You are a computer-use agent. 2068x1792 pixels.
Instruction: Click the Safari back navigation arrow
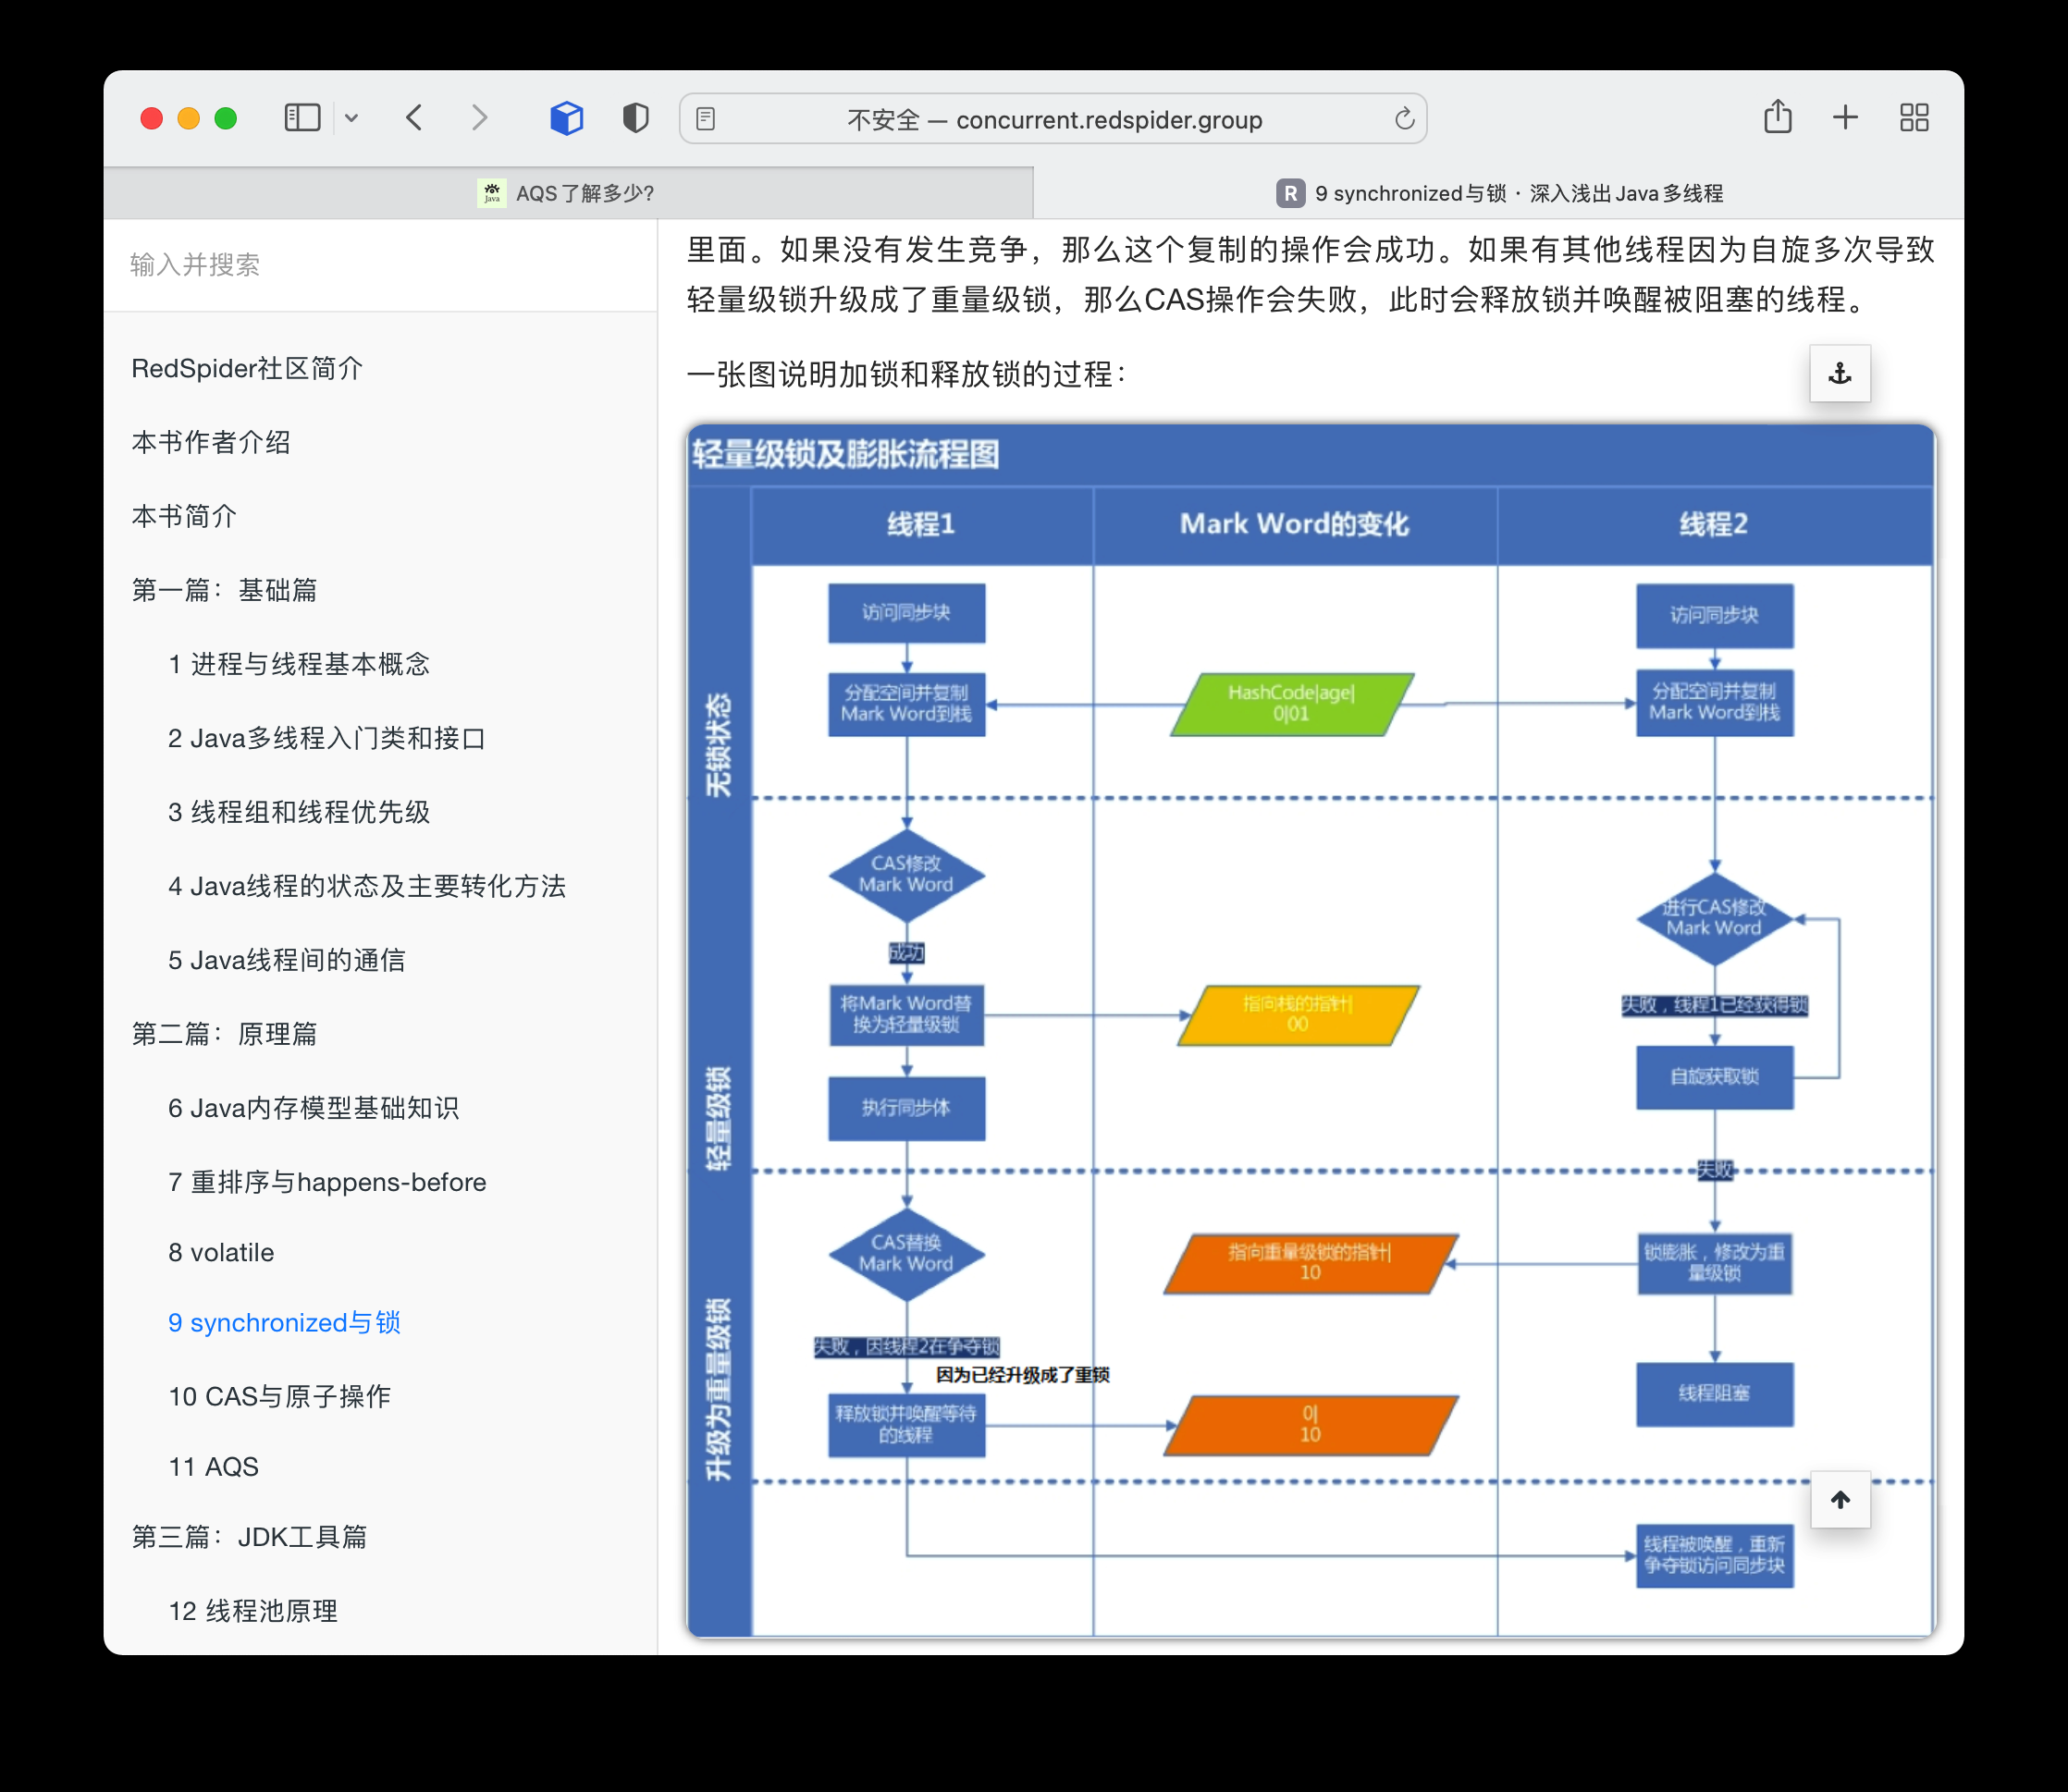(x=415, y=117)
